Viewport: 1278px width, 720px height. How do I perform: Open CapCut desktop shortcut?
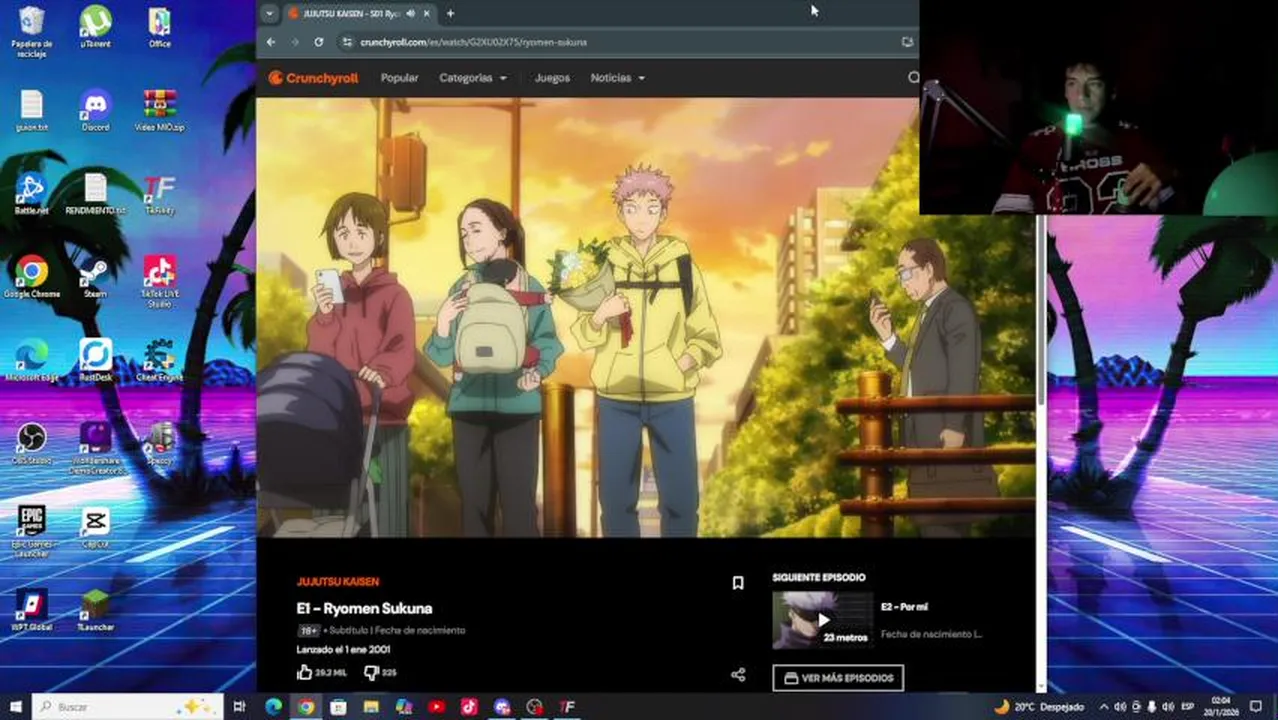point(96,528)
